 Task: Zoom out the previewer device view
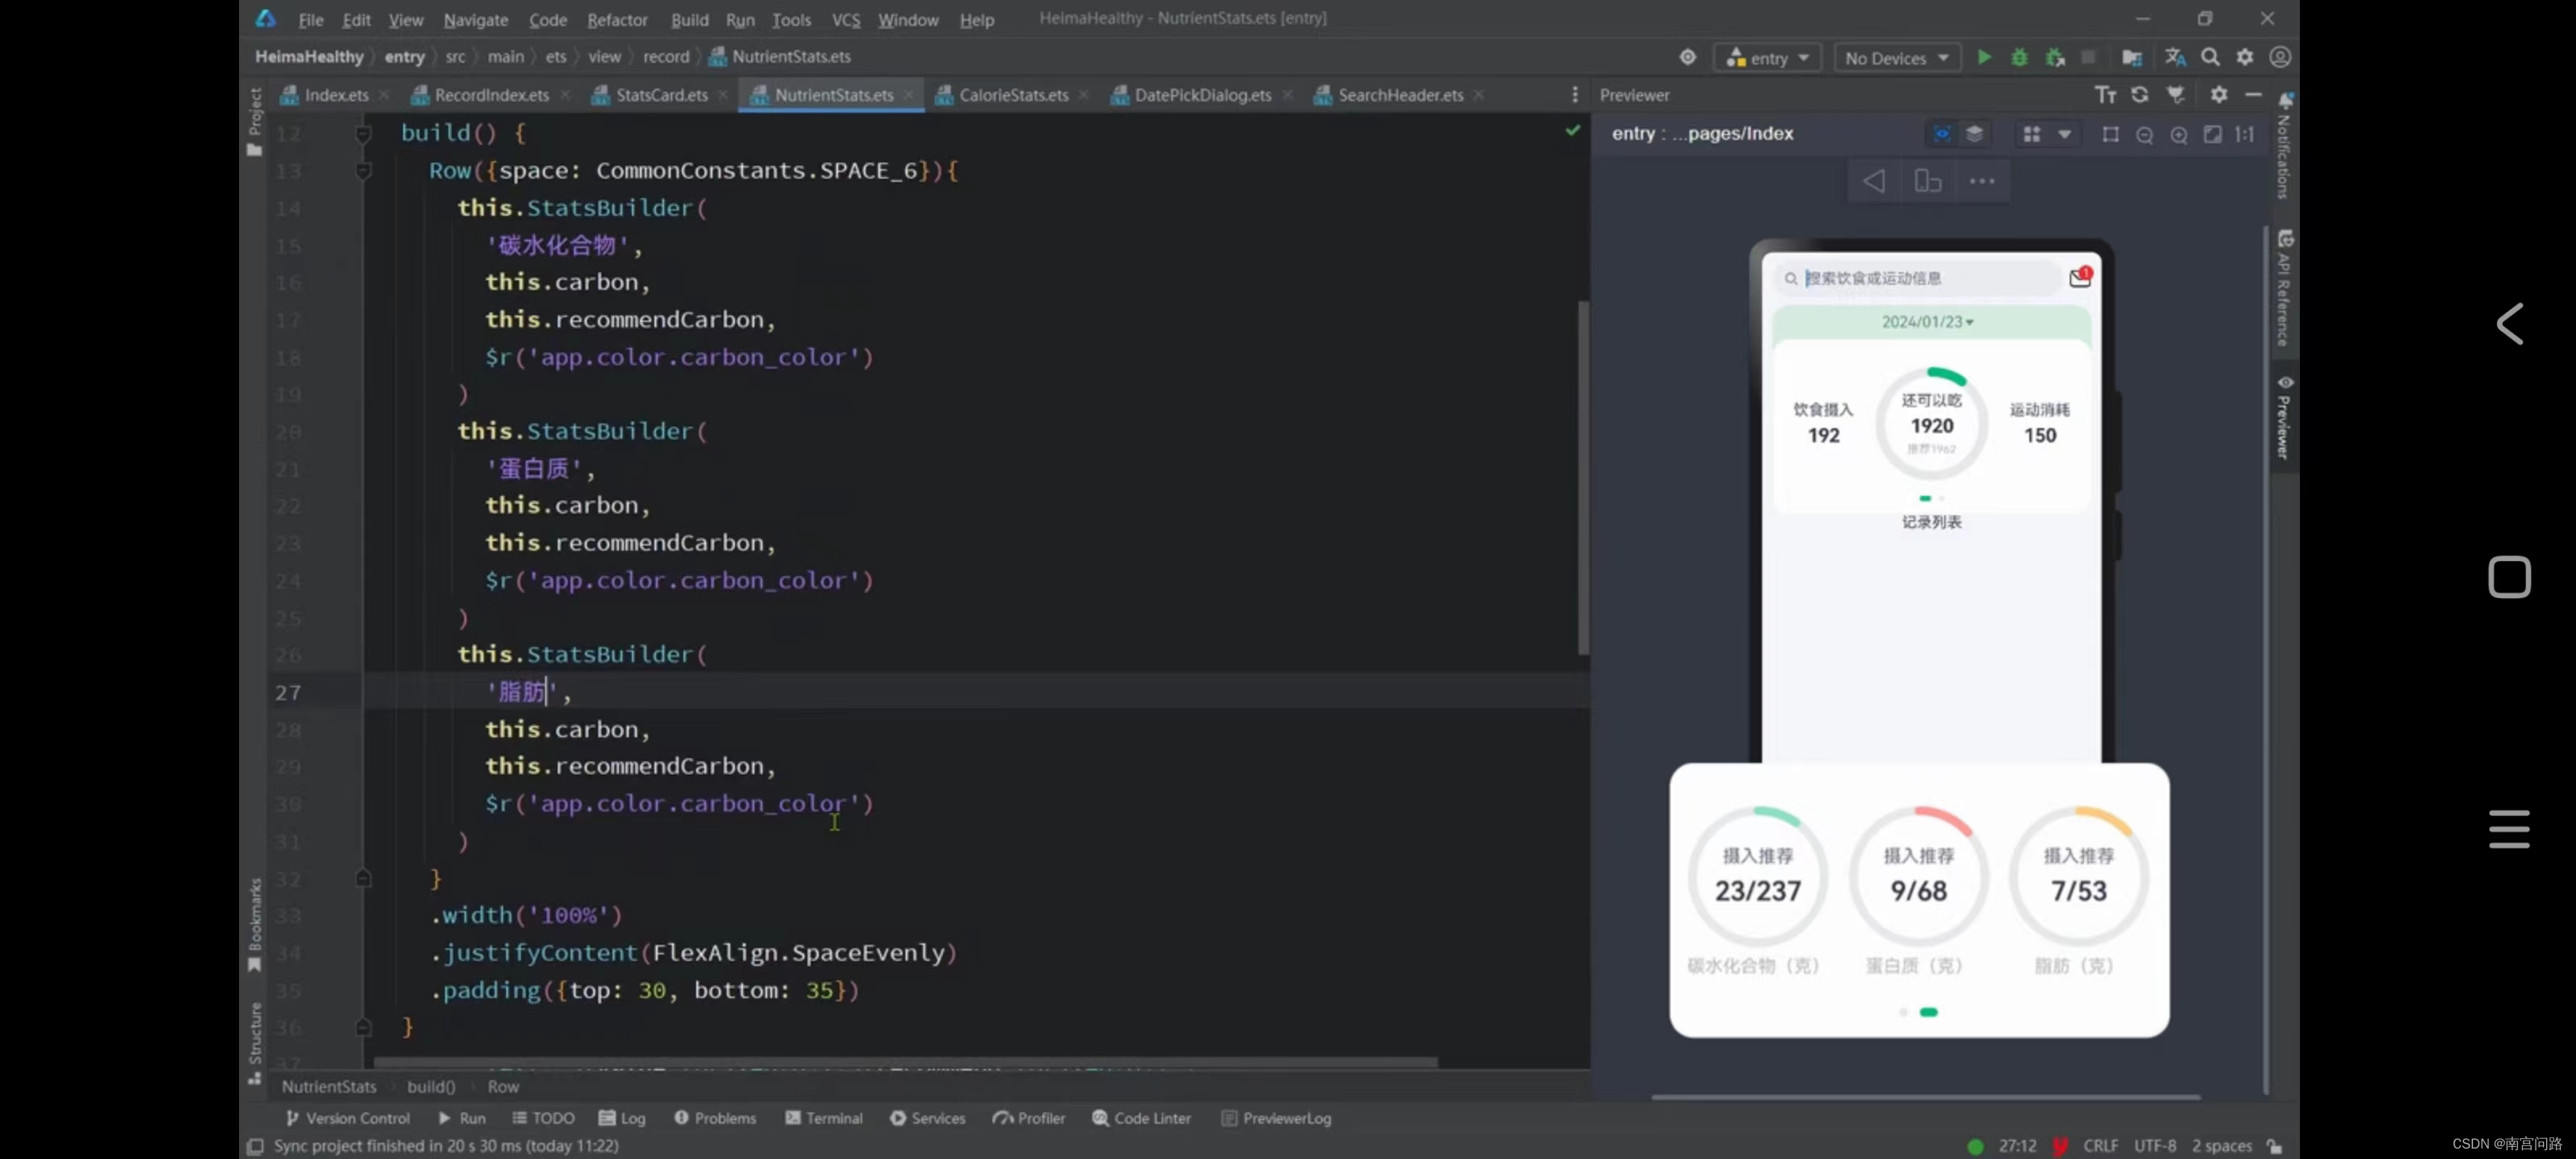(x=2144, y=135)
